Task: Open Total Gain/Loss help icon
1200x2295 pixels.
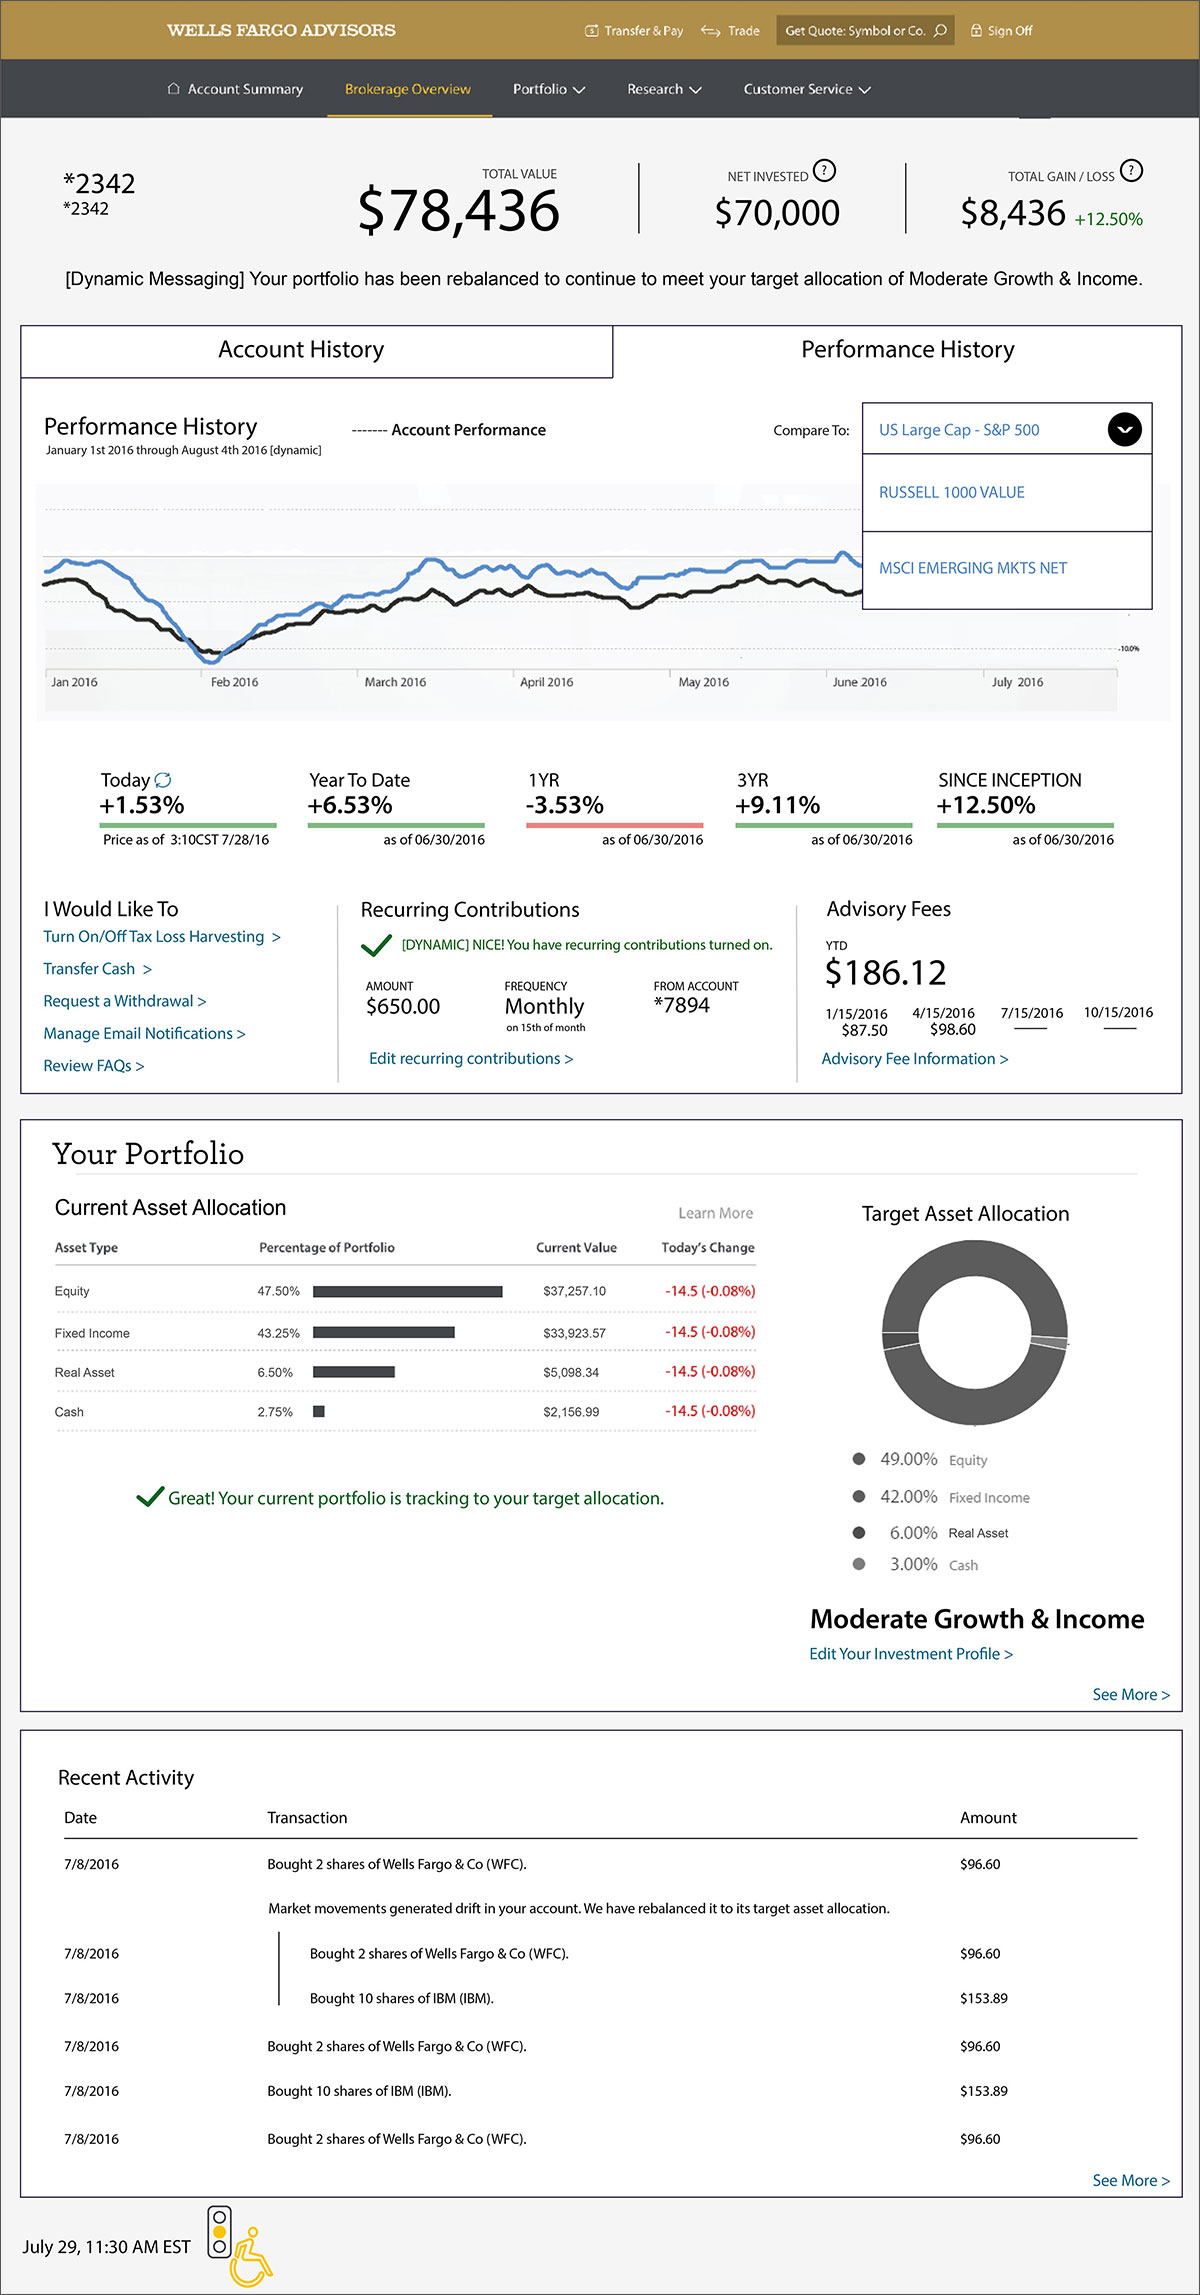Action: point(1130,170)
